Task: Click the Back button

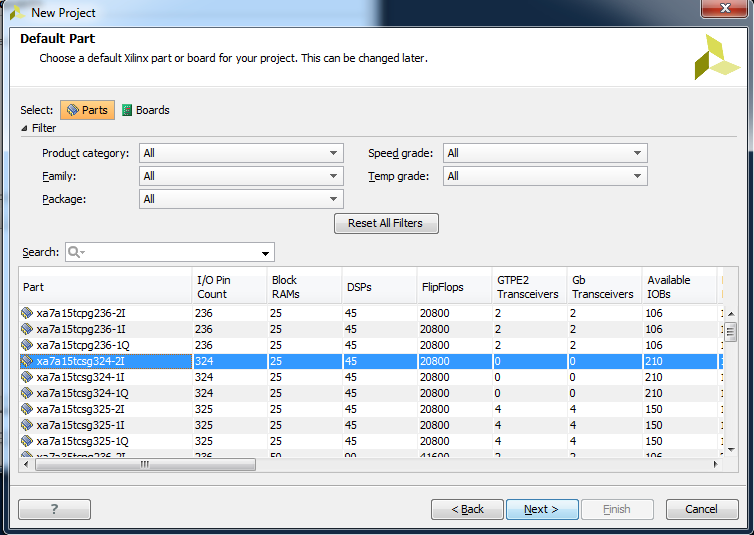Action: 467,509
